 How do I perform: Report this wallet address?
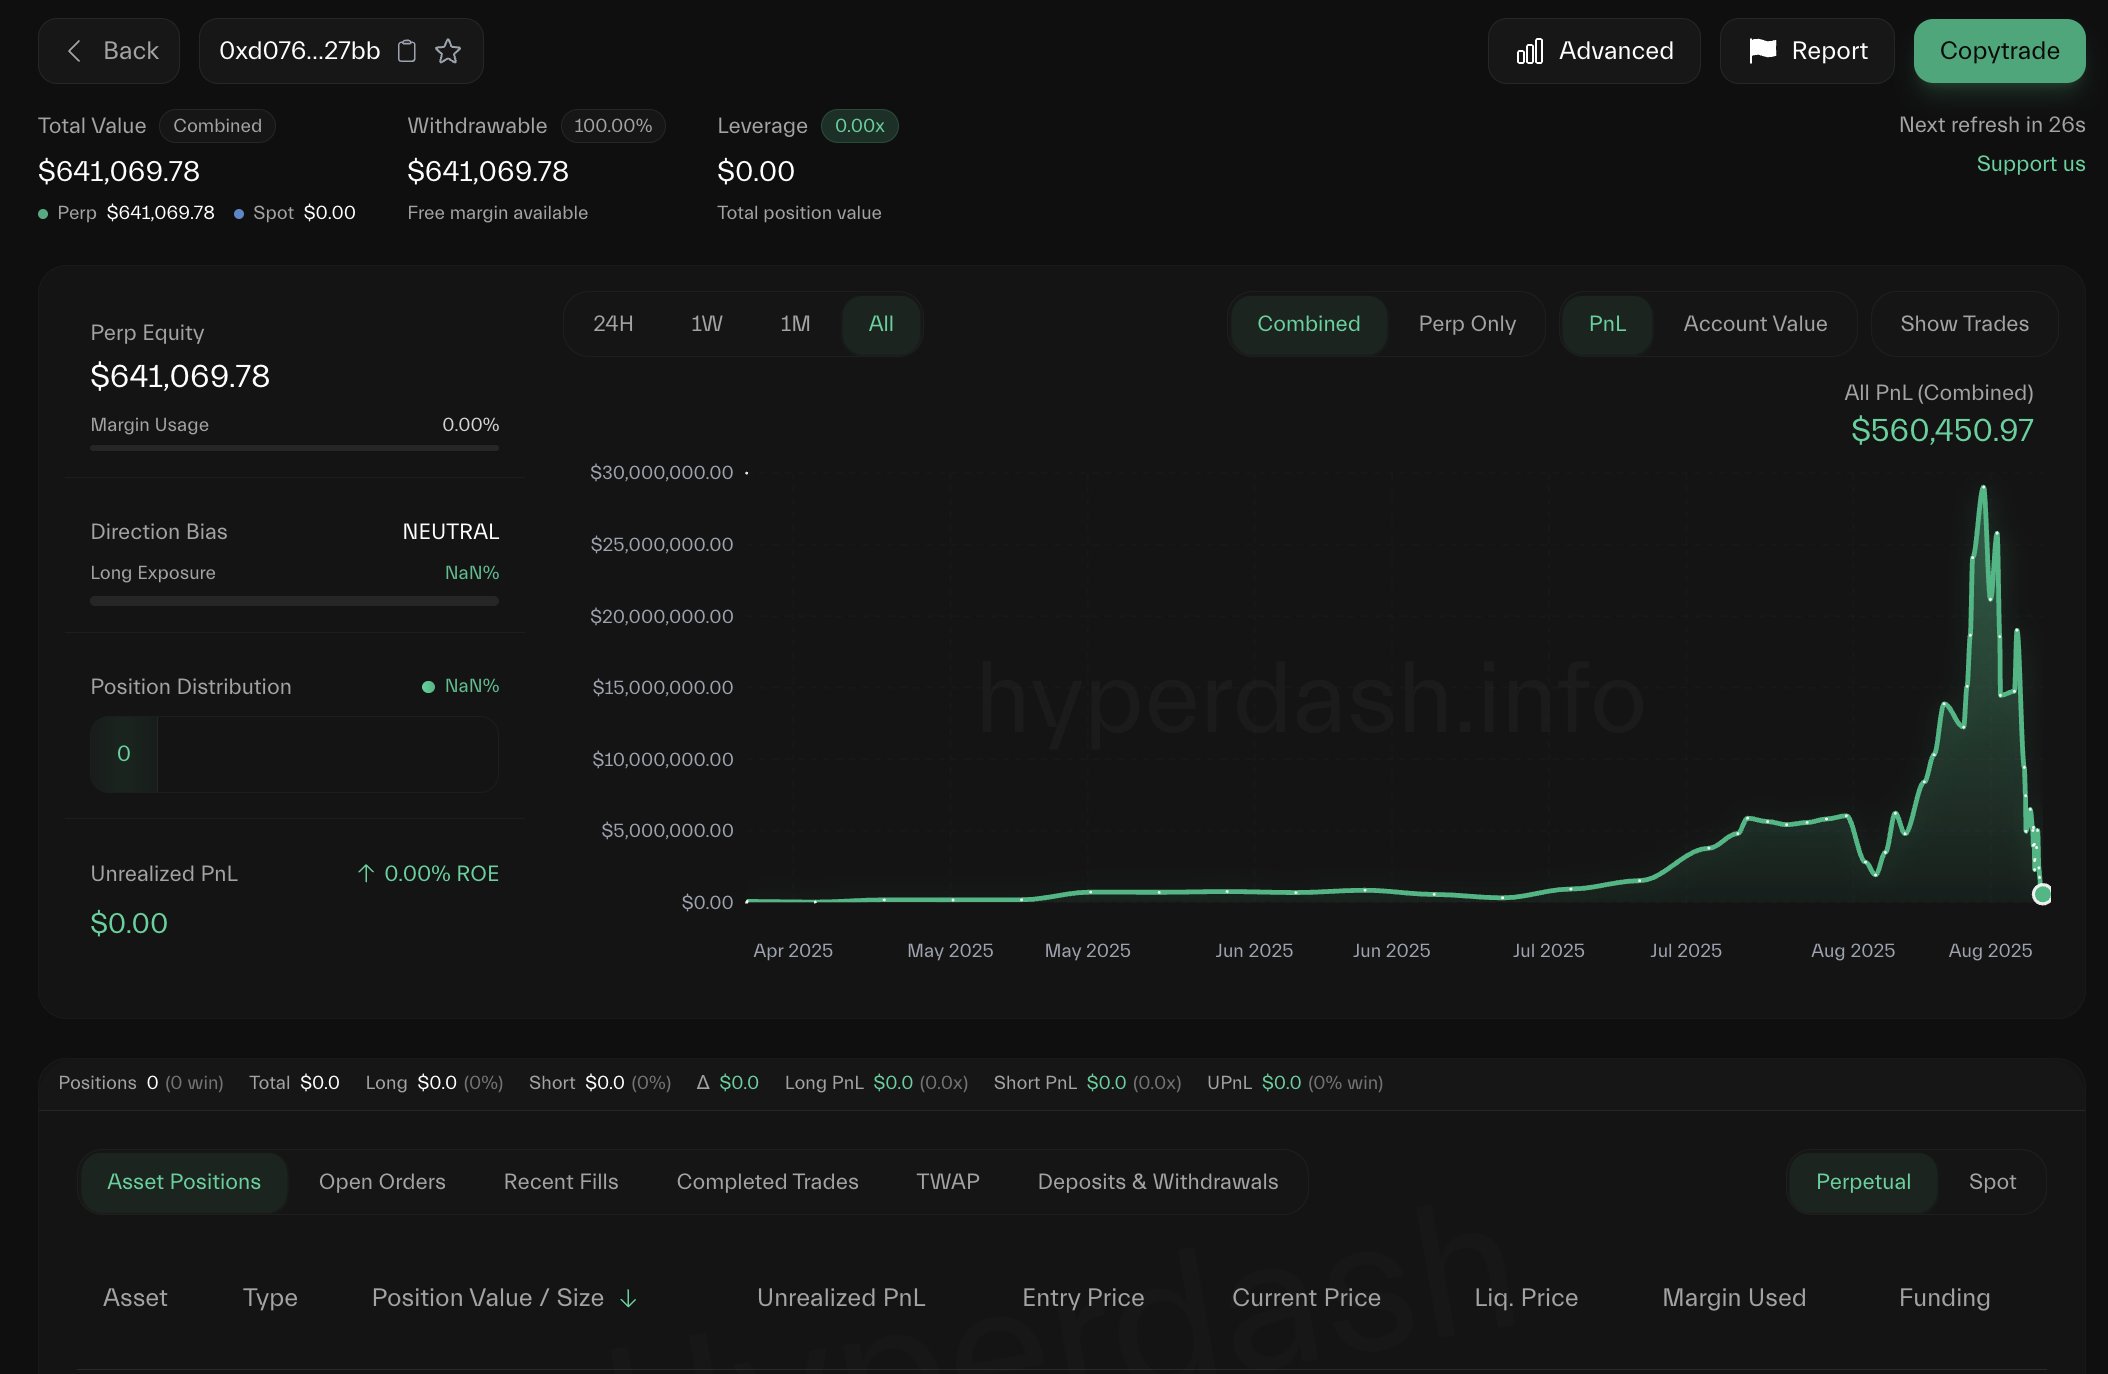(1807, 51)
